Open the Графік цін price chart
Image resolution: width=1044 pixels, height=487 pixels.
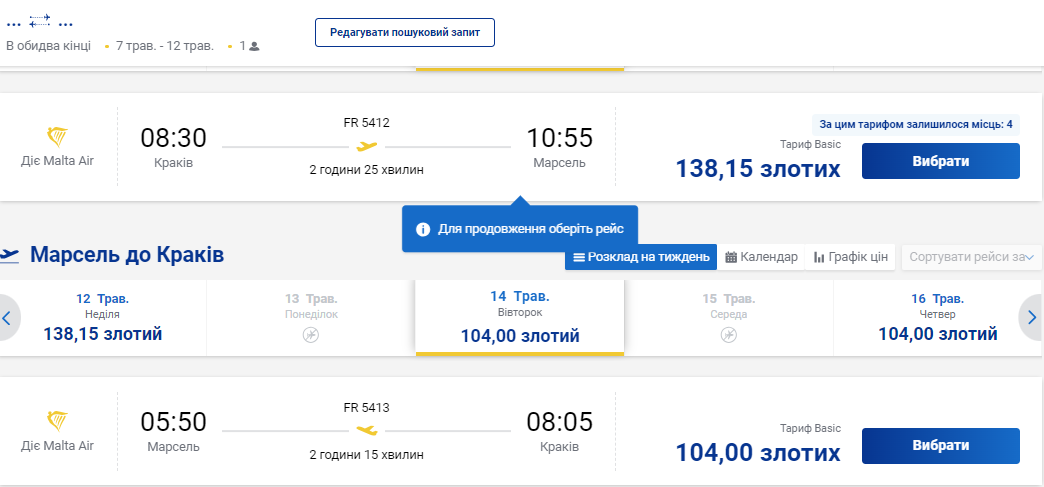[x=850, y=257]
